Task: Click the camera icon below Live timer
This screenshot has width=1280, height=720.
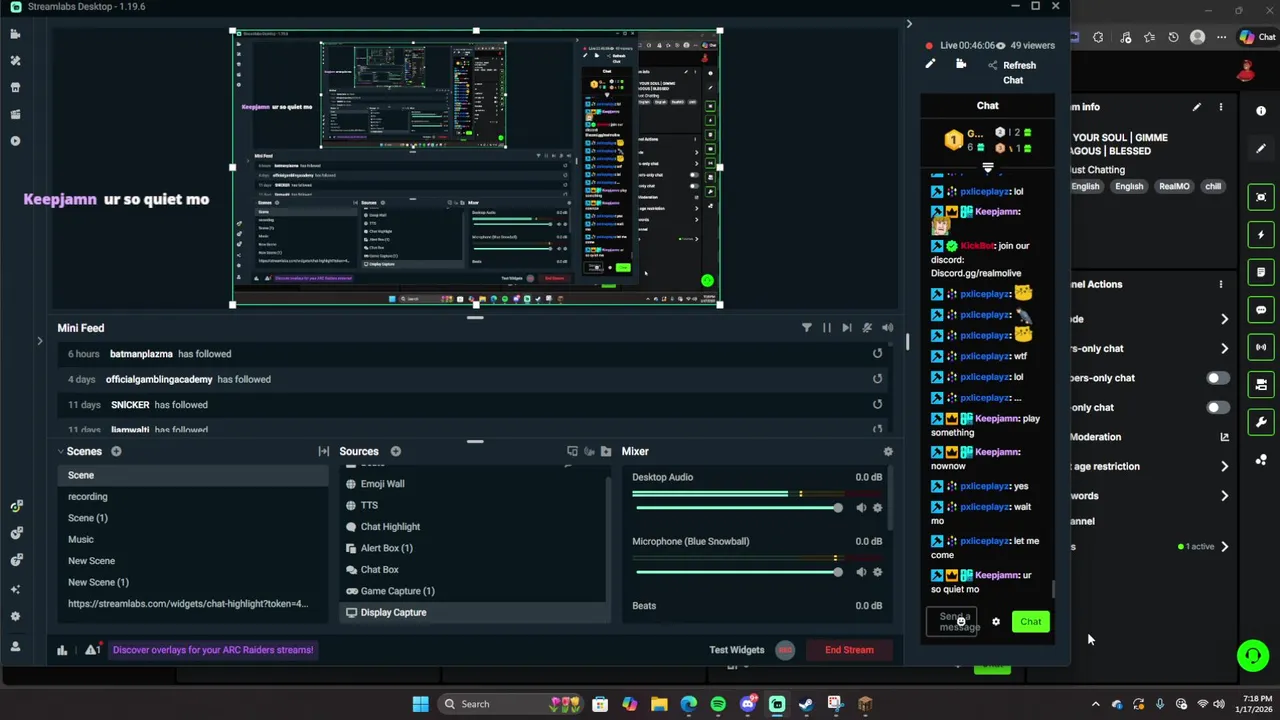Action: 961,64
